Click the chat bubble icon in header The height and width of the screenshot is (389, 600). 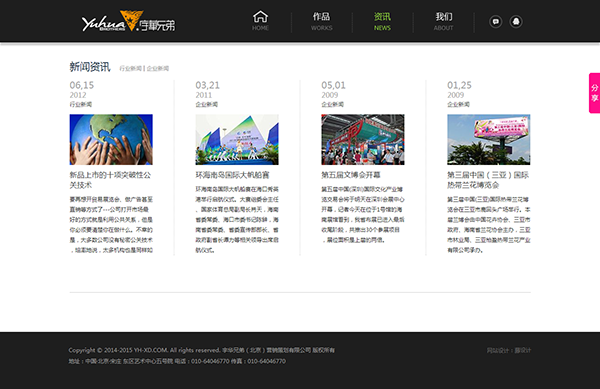click(496, 21)
